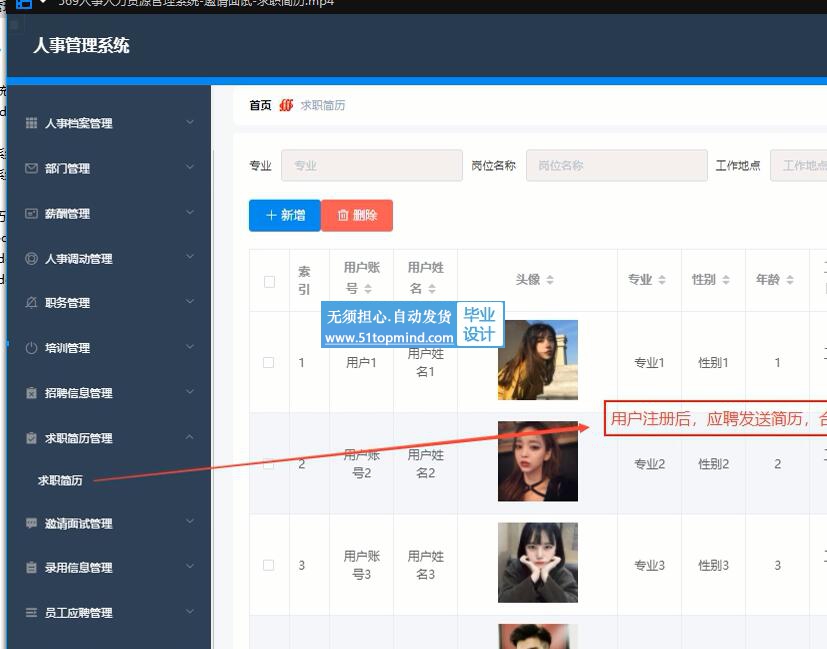
Task: Click the 员工应聘管理 list icon
Action: point(31,613)
